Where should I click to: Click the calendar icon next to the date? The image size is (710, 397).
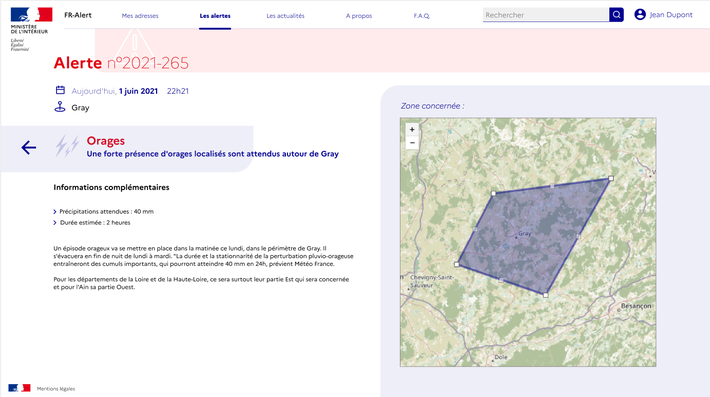tap(60, 90)
